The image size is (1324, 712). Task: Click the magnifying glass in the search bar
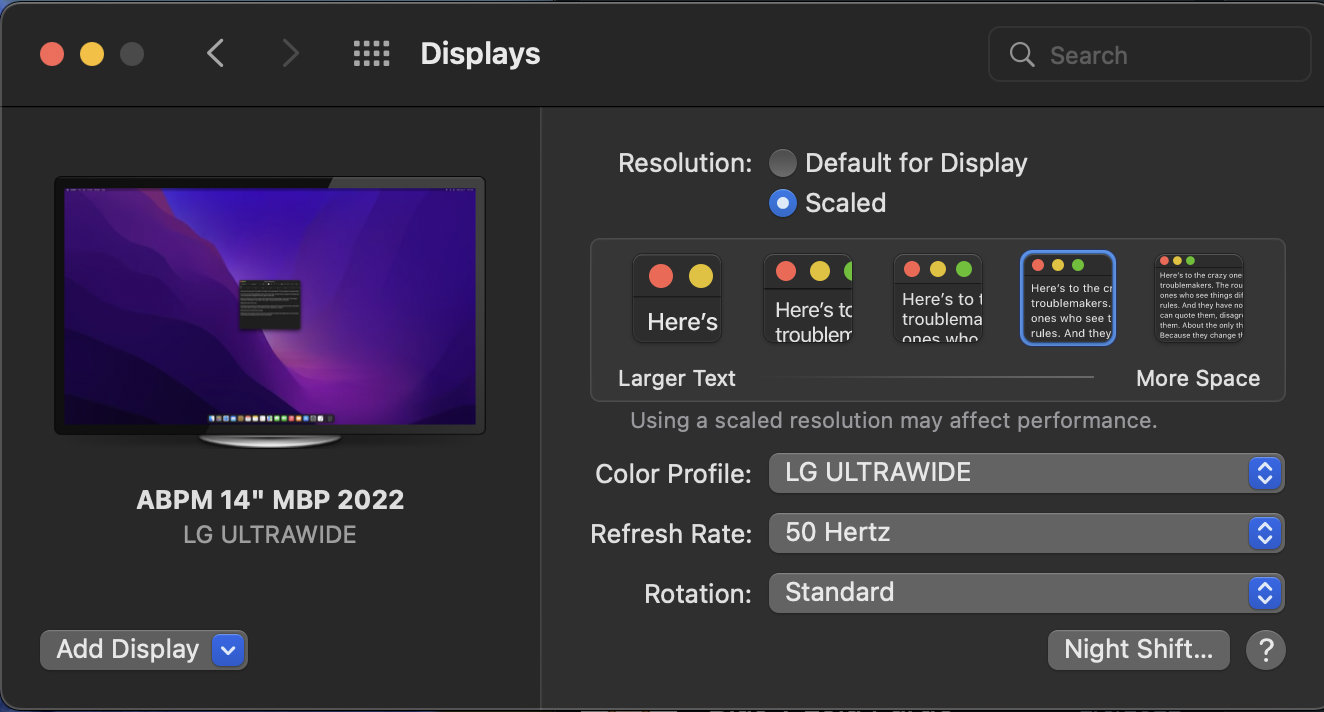click(x=1021, y=55)
